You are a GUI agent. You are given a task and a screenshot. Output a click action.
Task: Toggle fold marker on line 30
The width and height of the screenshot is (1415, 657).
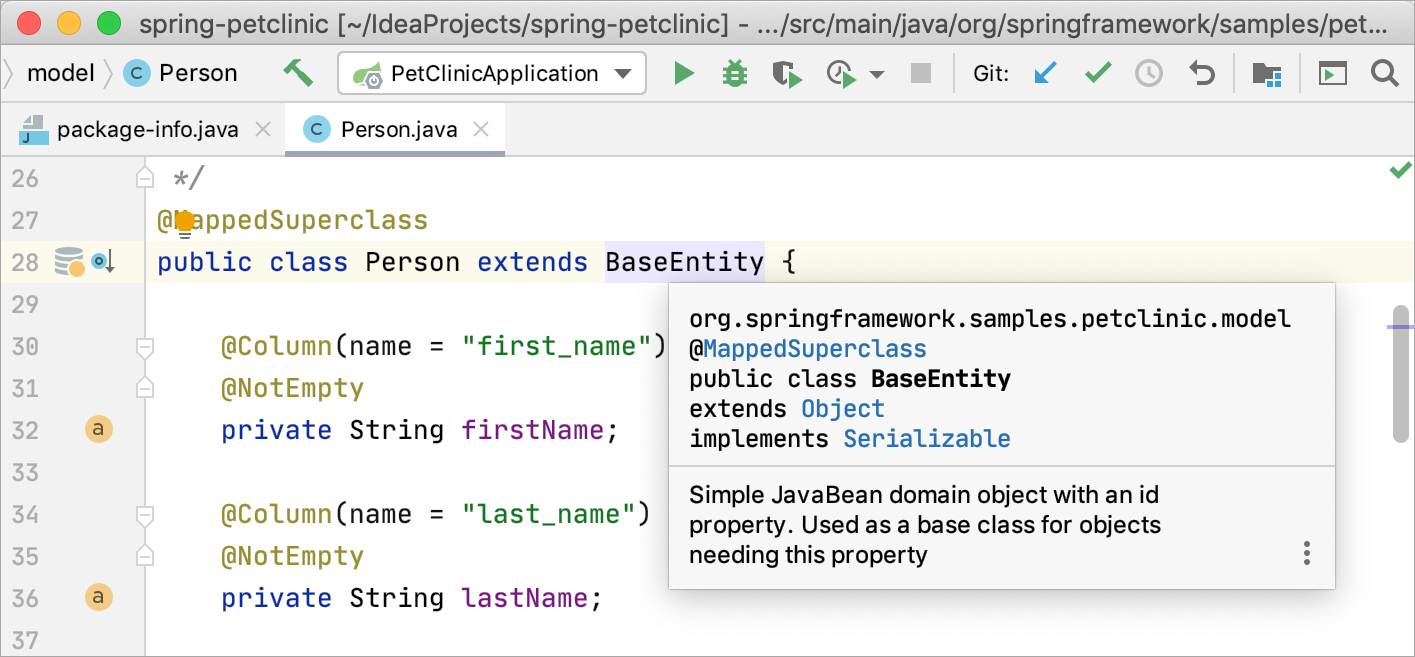[144, 347]
